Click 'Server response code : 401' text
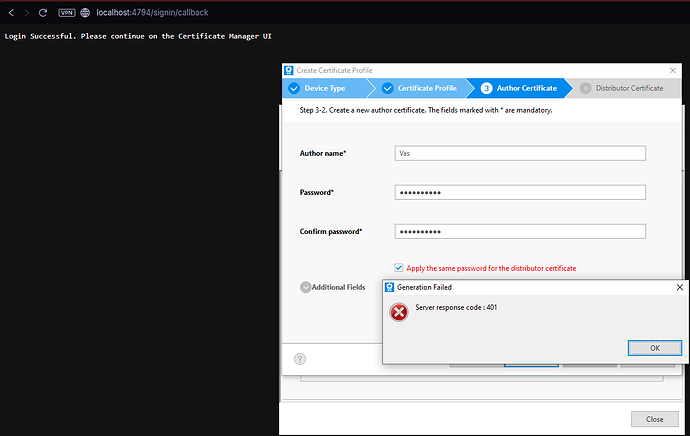 tap(456, 308)
